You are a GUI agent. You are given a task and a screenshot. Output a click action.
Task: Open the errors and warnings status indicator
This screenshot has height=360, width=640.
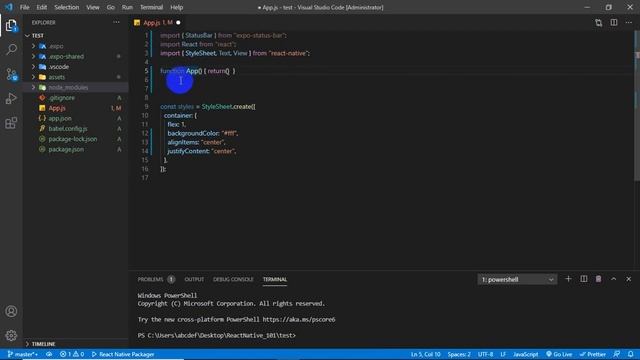pos(72,354)
